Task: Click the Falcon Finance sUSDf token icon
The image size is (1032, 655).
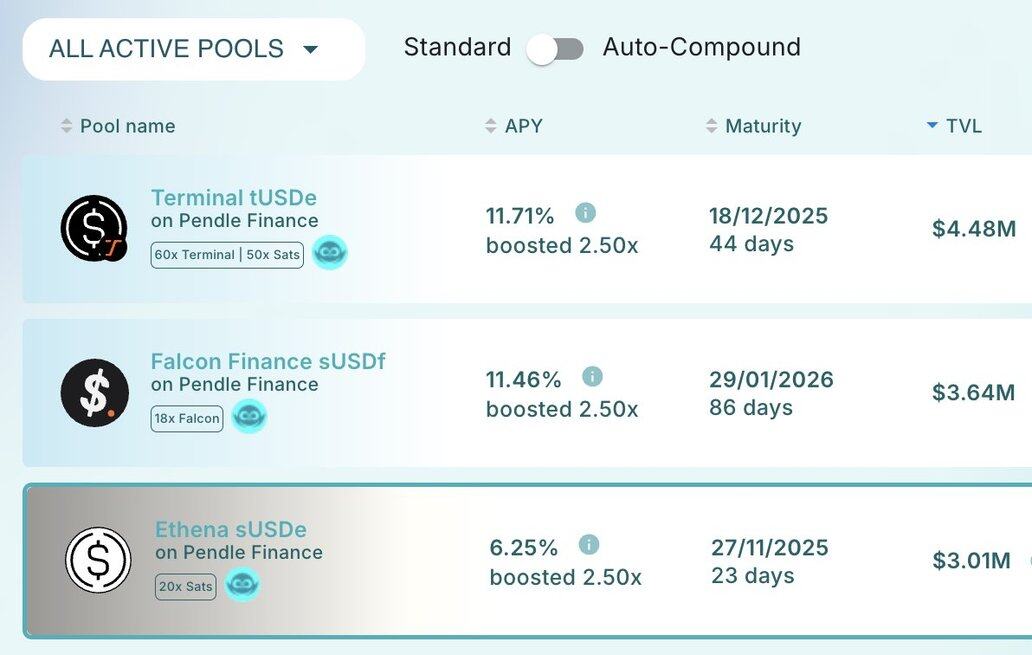Action: point(95,393)
